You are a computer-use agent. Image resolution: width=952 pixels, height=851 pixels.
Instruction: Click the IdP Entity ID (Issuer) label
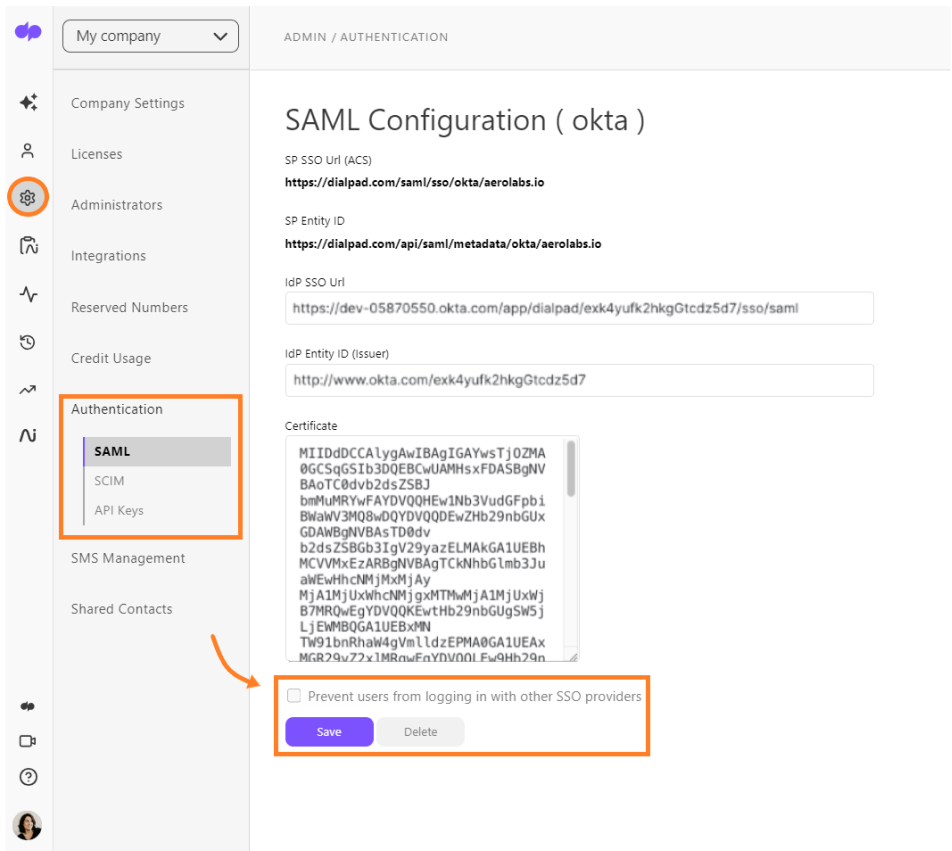[x=337, y=354]
